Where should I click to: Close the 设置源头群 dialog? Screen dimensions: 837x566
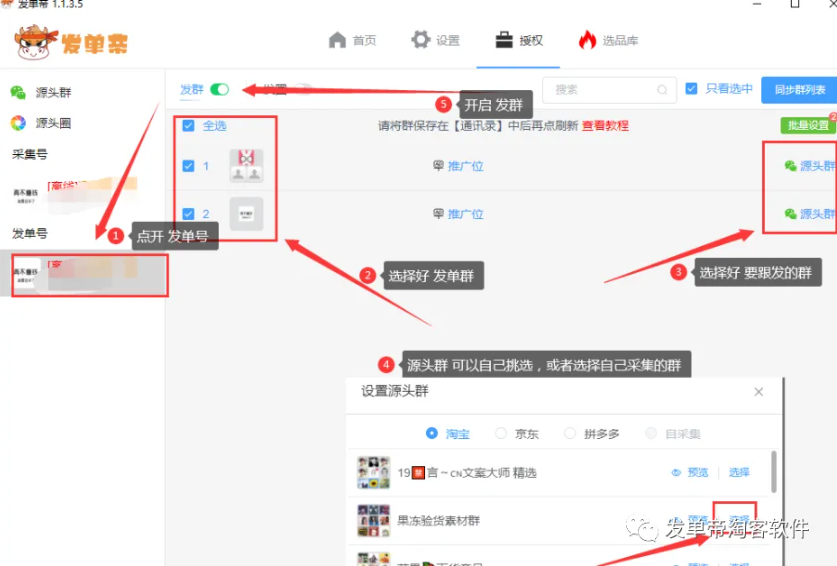point(759,392)
